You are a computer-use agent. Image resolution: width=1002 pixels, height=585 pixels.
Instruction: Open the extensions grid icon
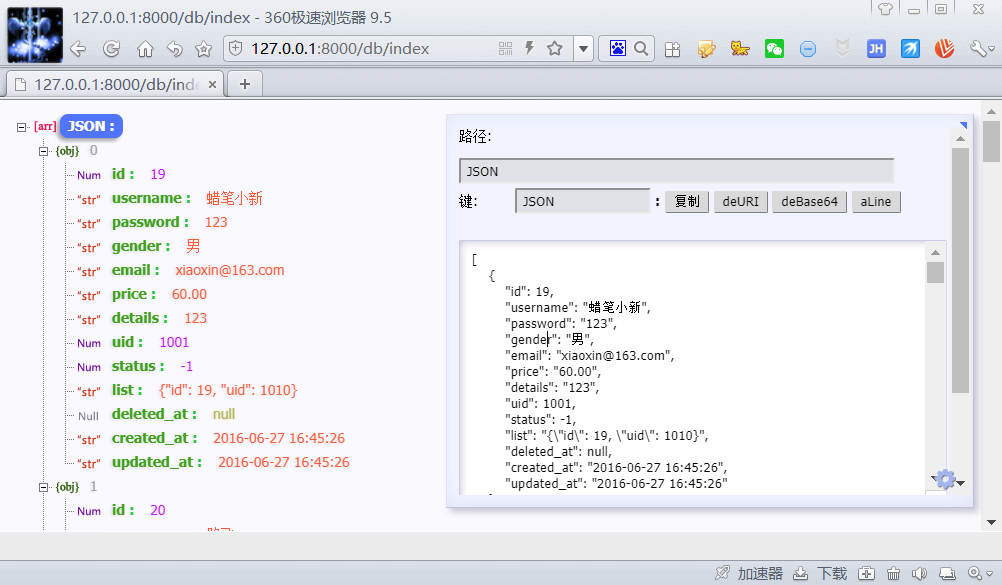[x=672, y=49]
